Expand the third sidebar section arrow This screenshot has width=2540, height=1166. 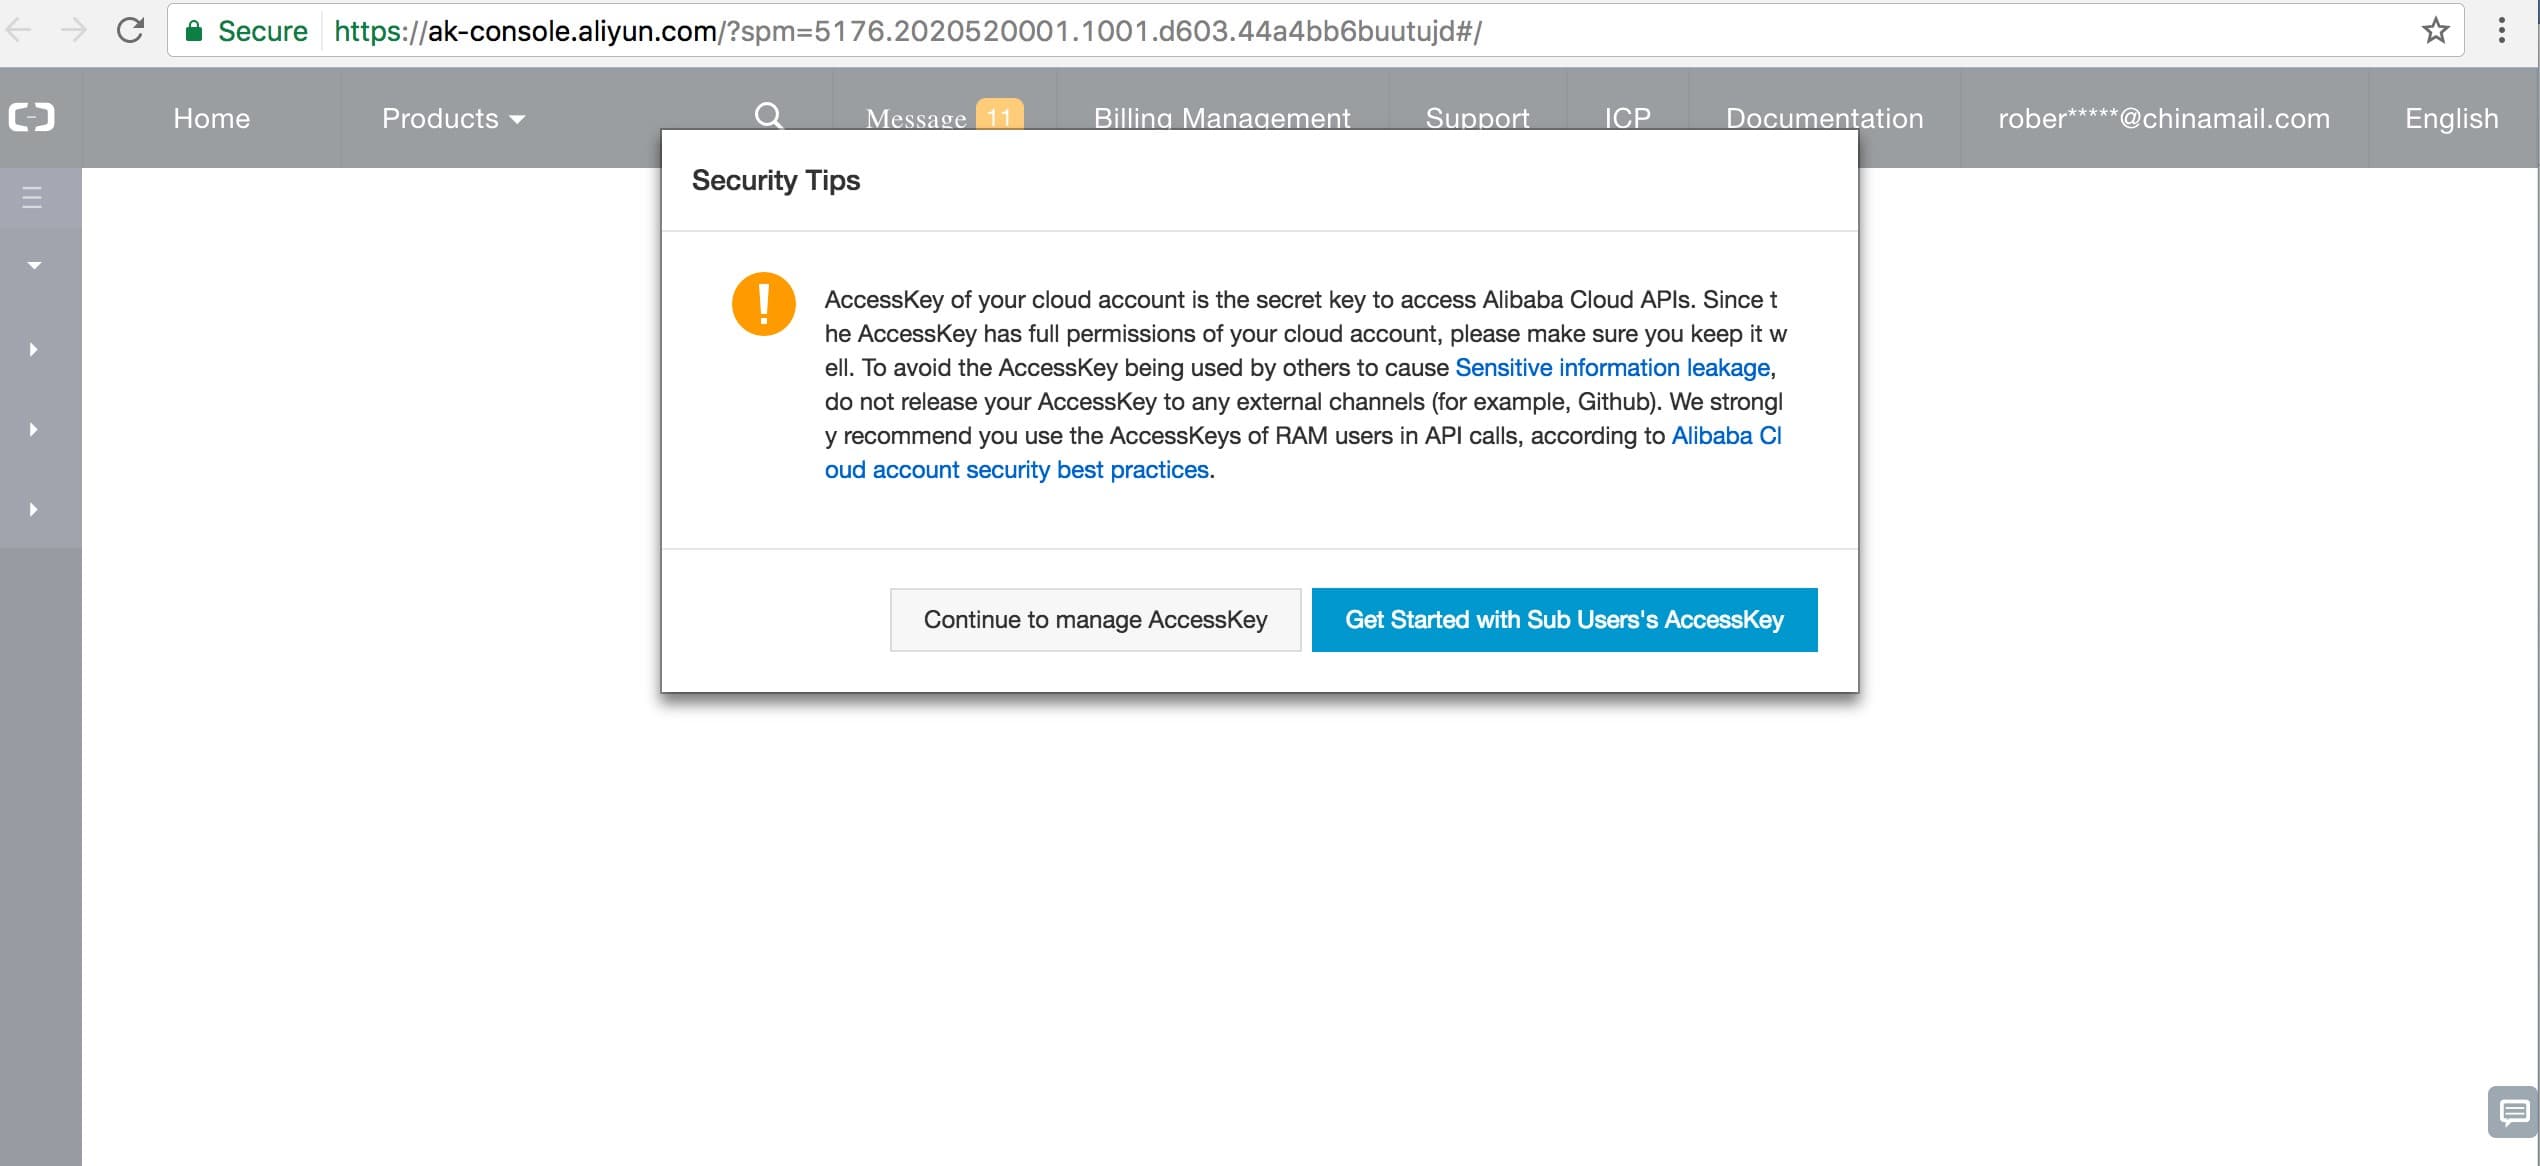click(x=34, y=429)
